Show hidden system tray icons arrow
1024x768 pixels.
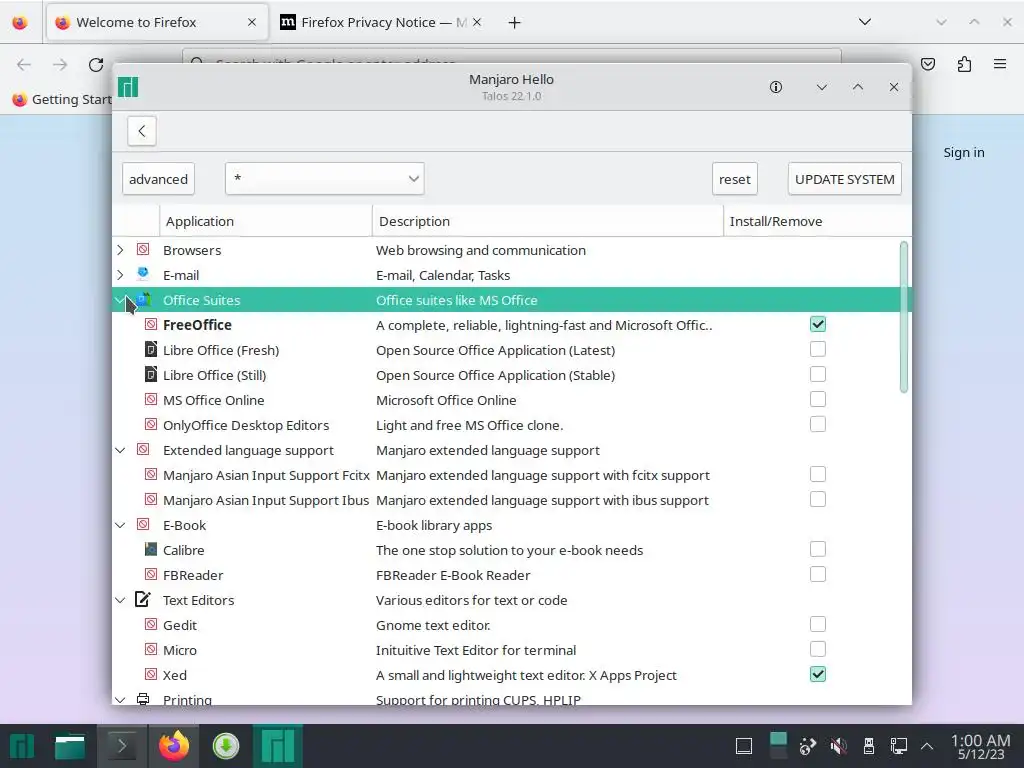coord(927,746)
